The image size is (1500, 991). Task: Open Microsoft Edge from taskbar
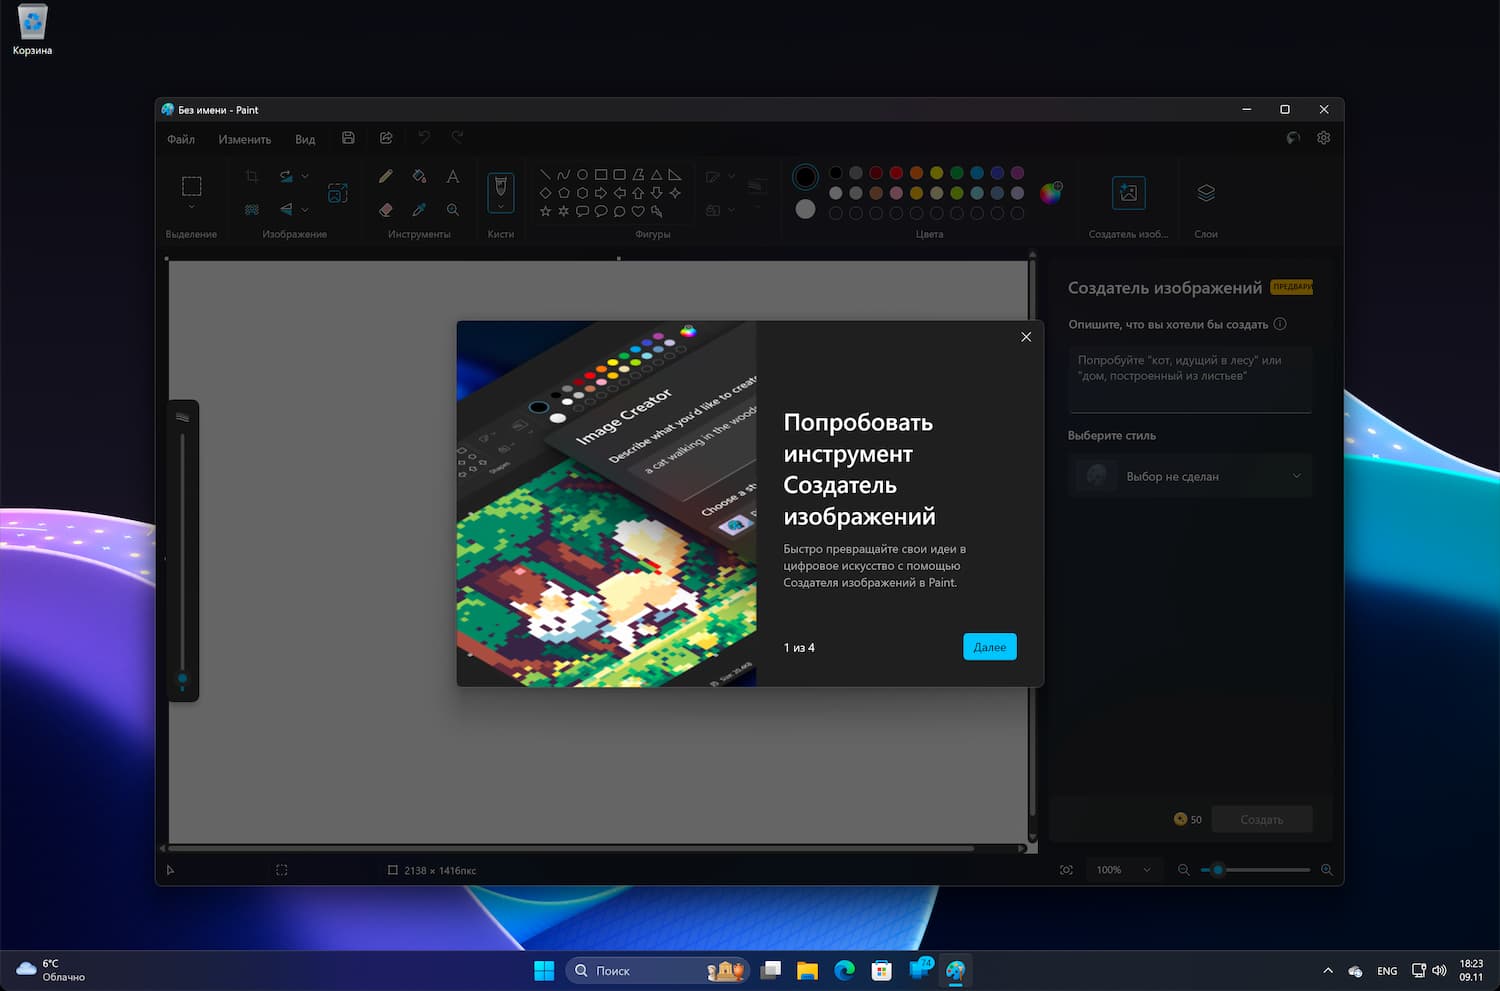click(x=844, y=970)
